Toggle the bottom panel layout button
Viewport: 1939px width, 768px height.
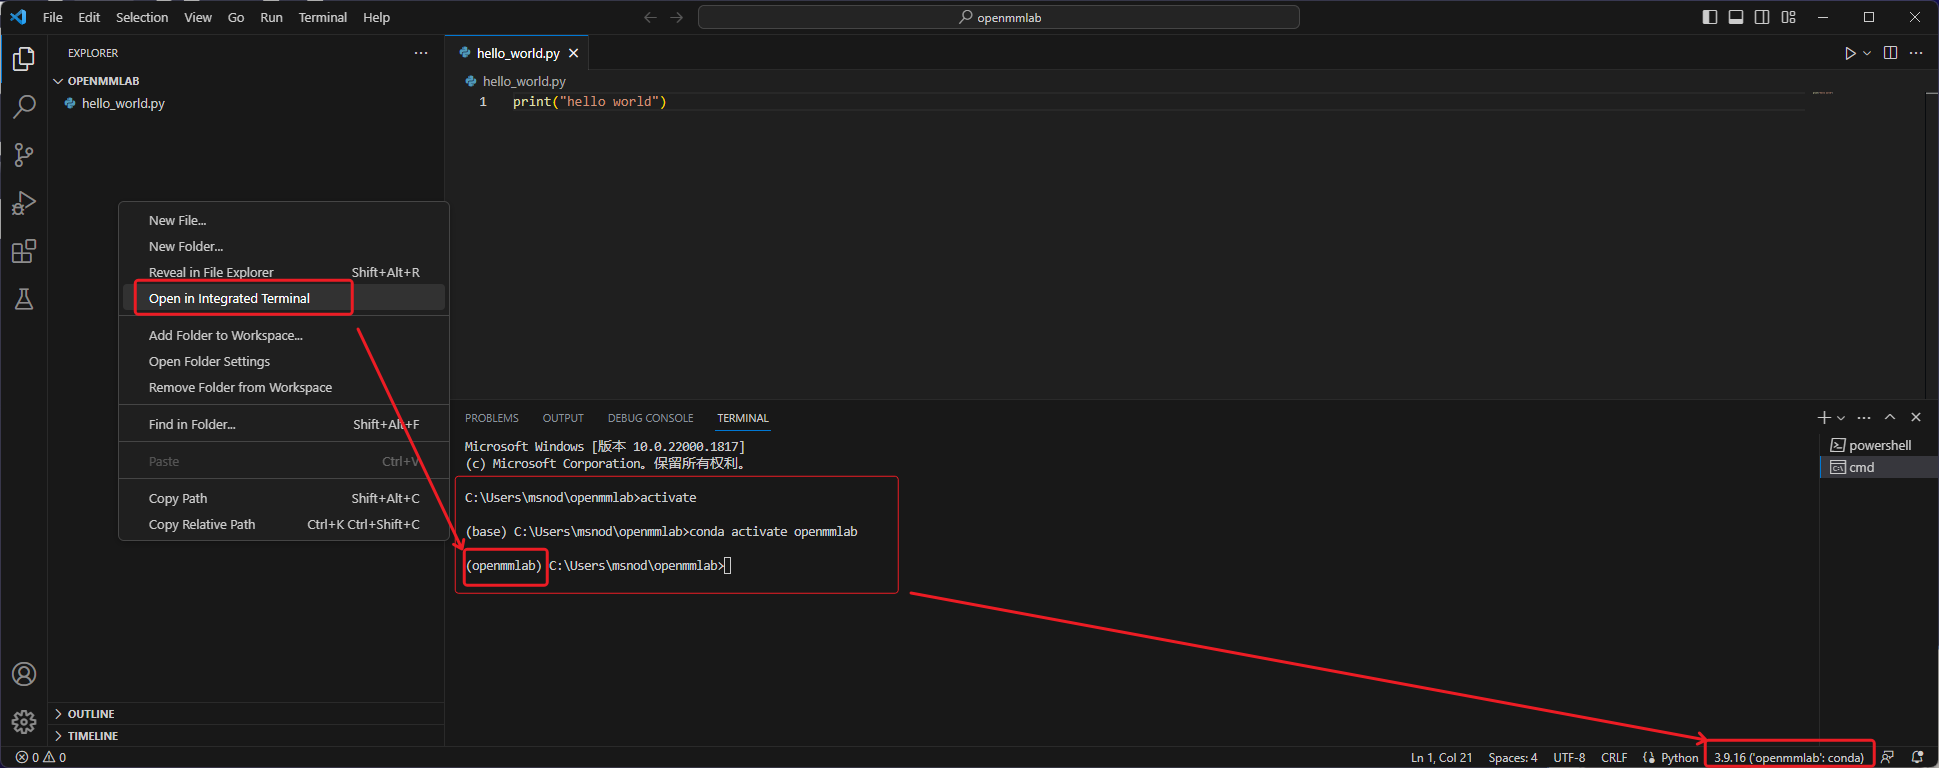pos(1736,17)
